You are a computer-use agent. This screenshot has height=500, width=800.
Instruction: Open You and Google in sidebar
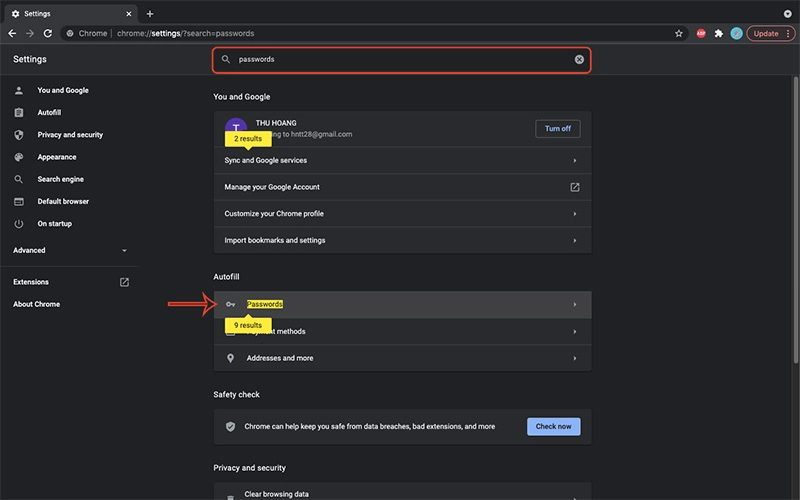[63, 90]
